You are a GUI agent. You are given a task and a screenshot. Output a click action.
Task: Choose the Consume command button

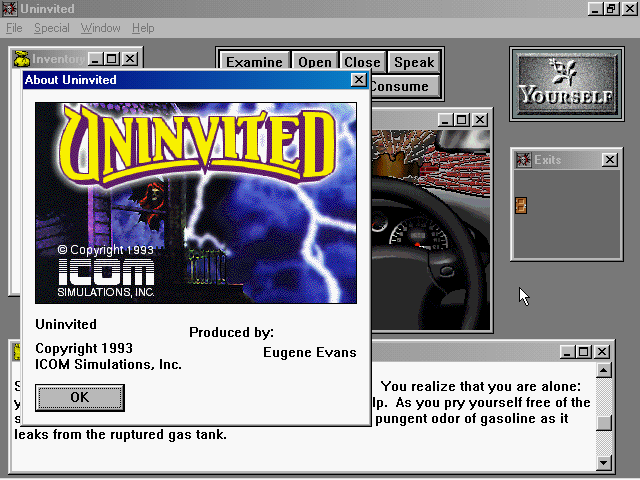(x=405, y=87)
